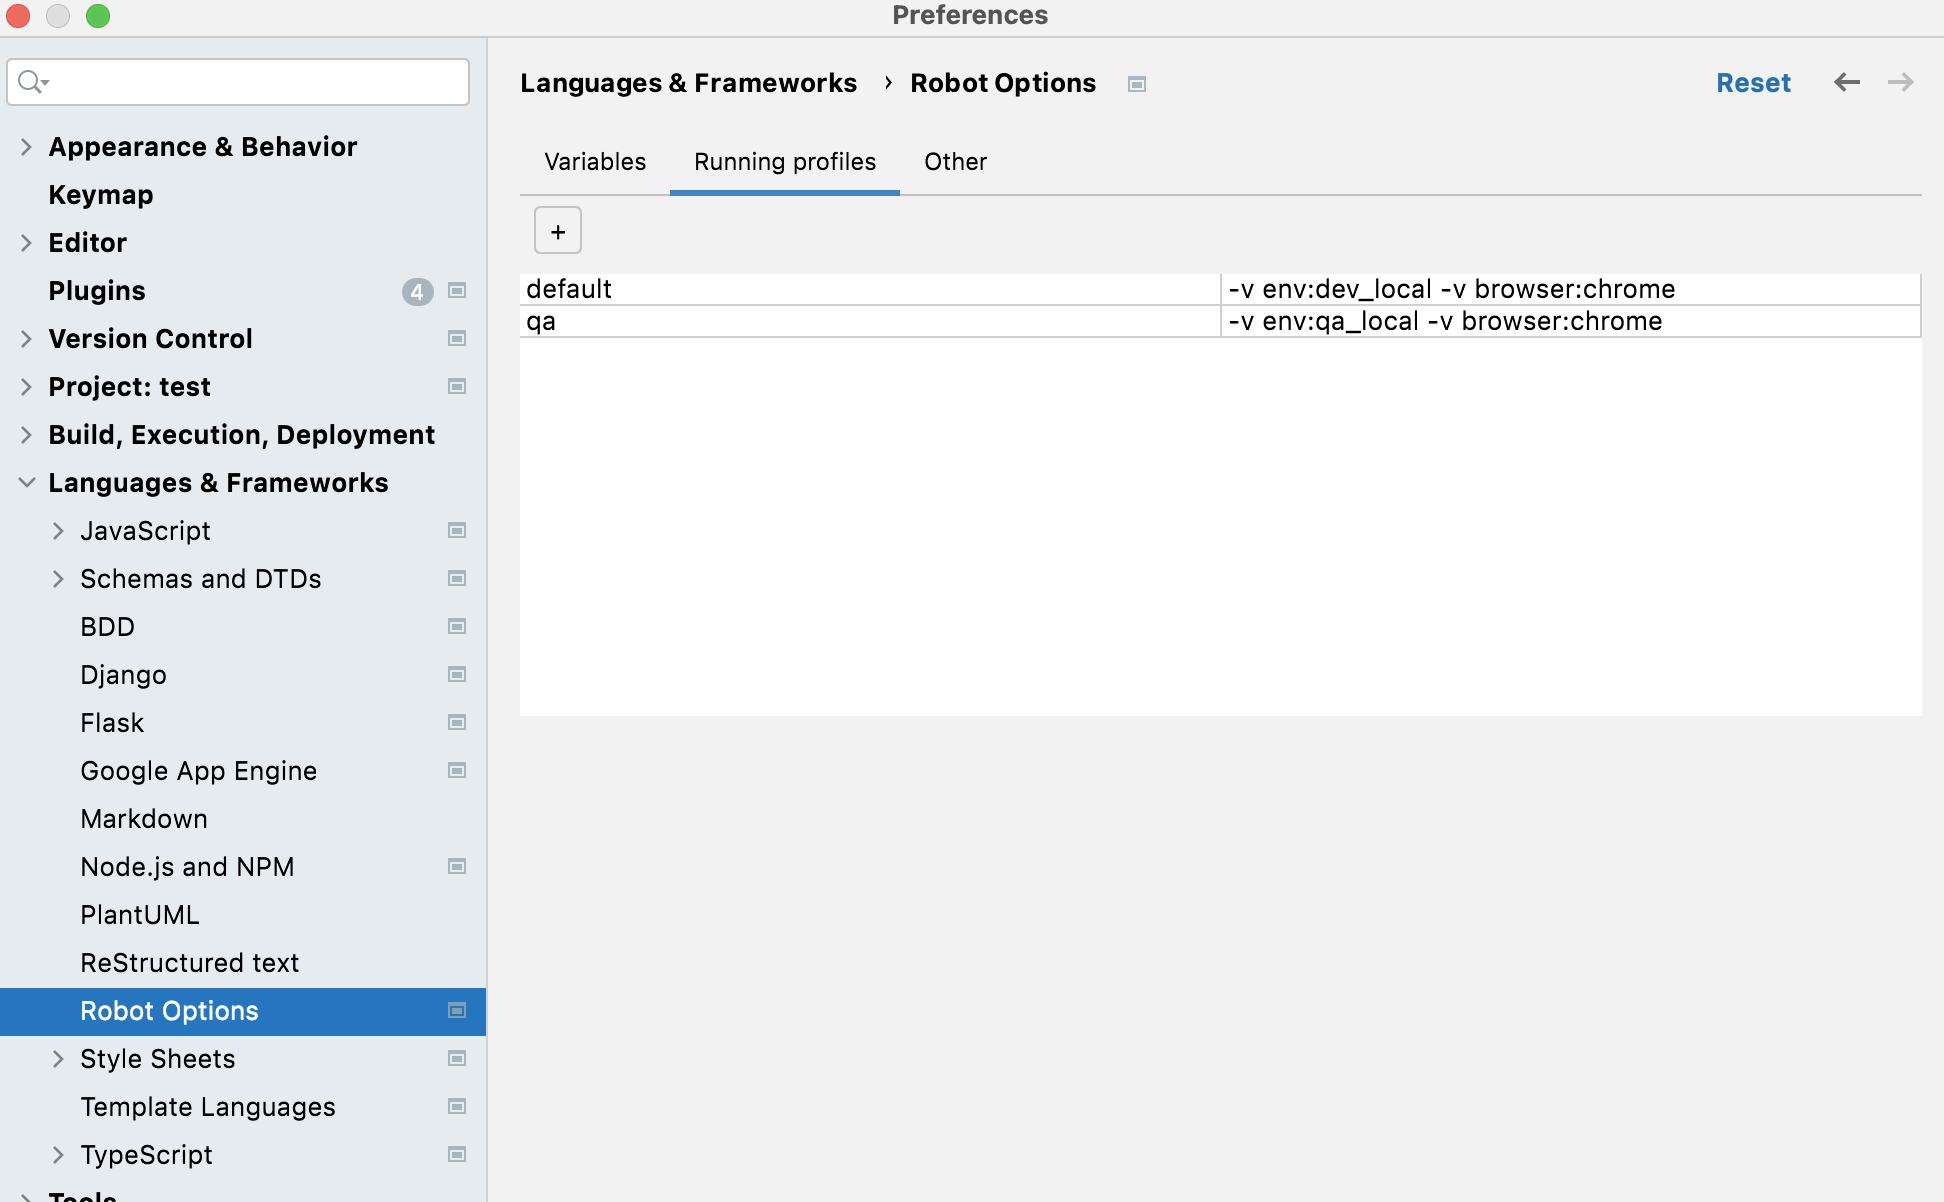The width and height of the screenshot is (1944, 1202).
Task: Select the qa running profile row
Action: click(868, 321)
